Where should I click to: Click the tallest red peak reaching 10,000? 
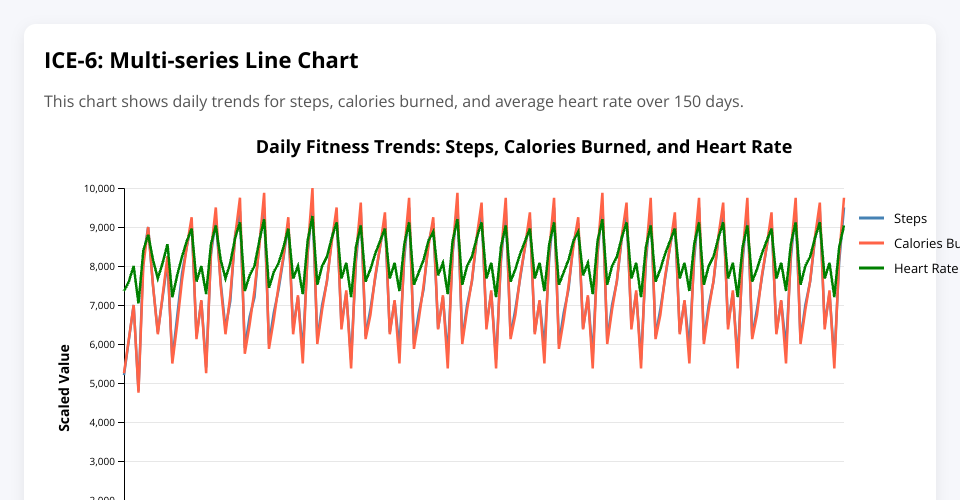pyautogui.click(x=312, y=190)
